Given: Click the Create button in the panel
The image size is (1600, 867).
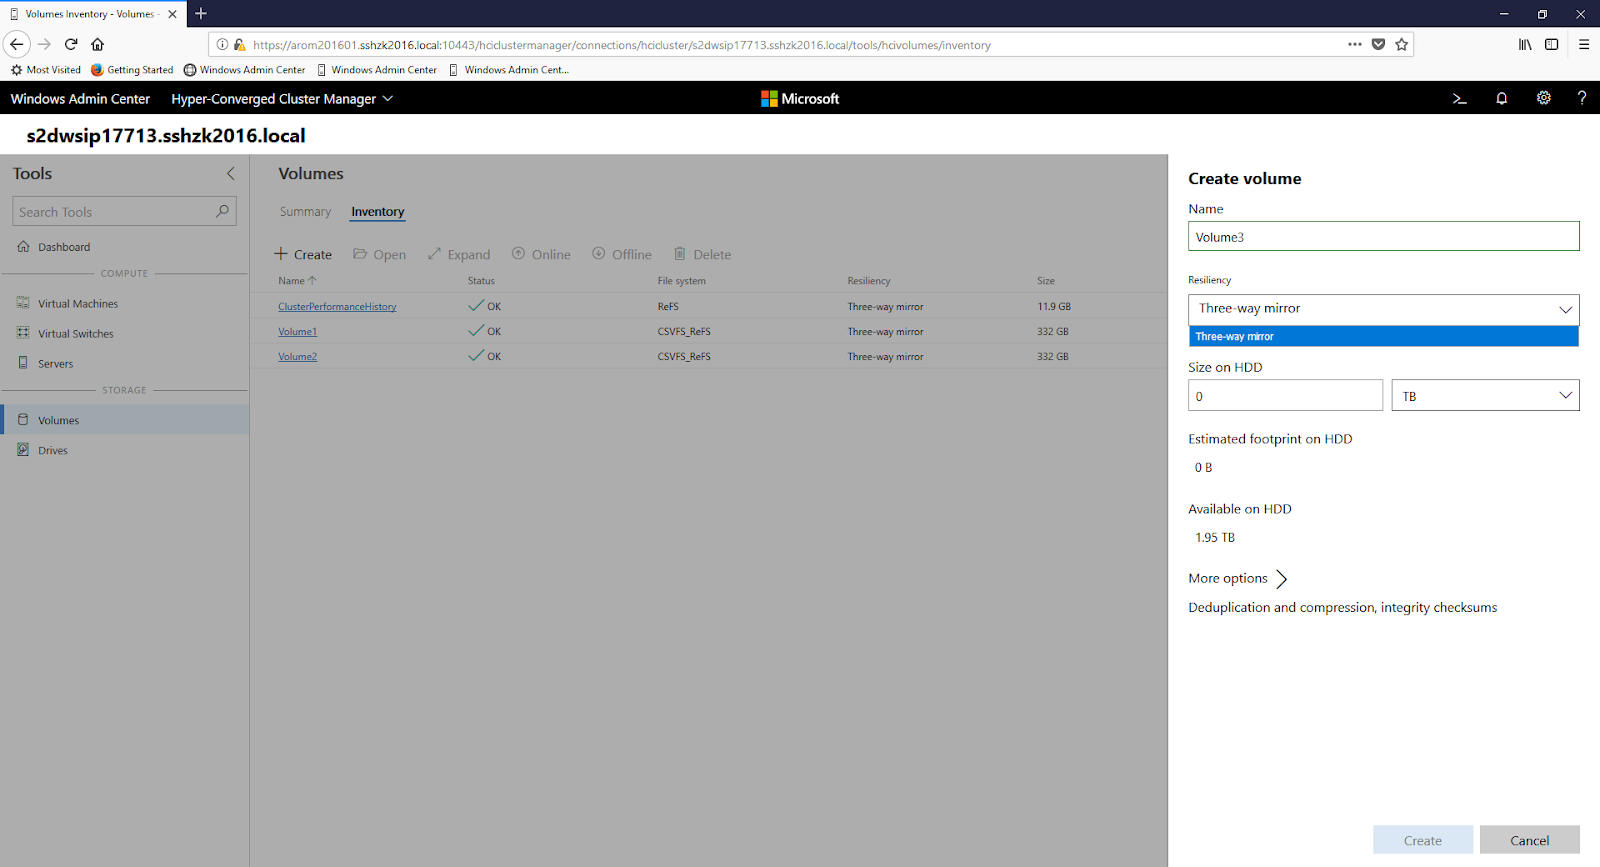Looking at the screenshot, I should 1422,840.
